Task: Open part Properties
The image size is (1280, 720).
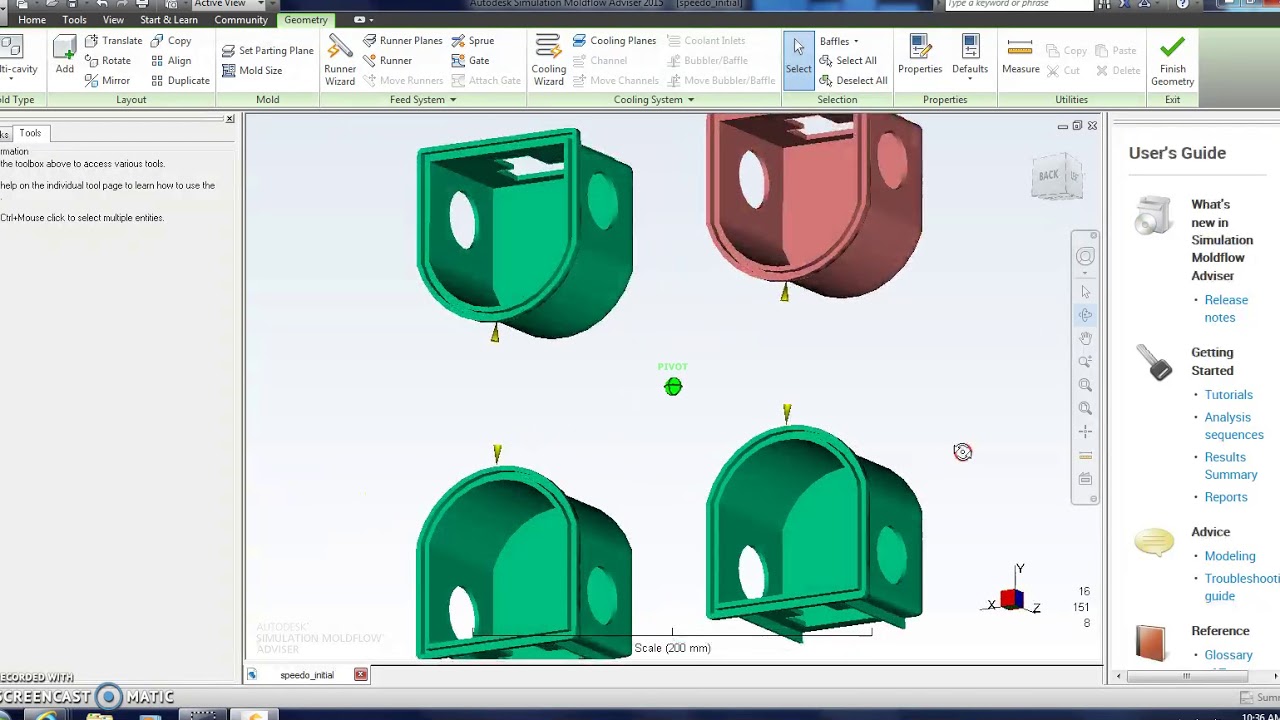Action: 920,56
